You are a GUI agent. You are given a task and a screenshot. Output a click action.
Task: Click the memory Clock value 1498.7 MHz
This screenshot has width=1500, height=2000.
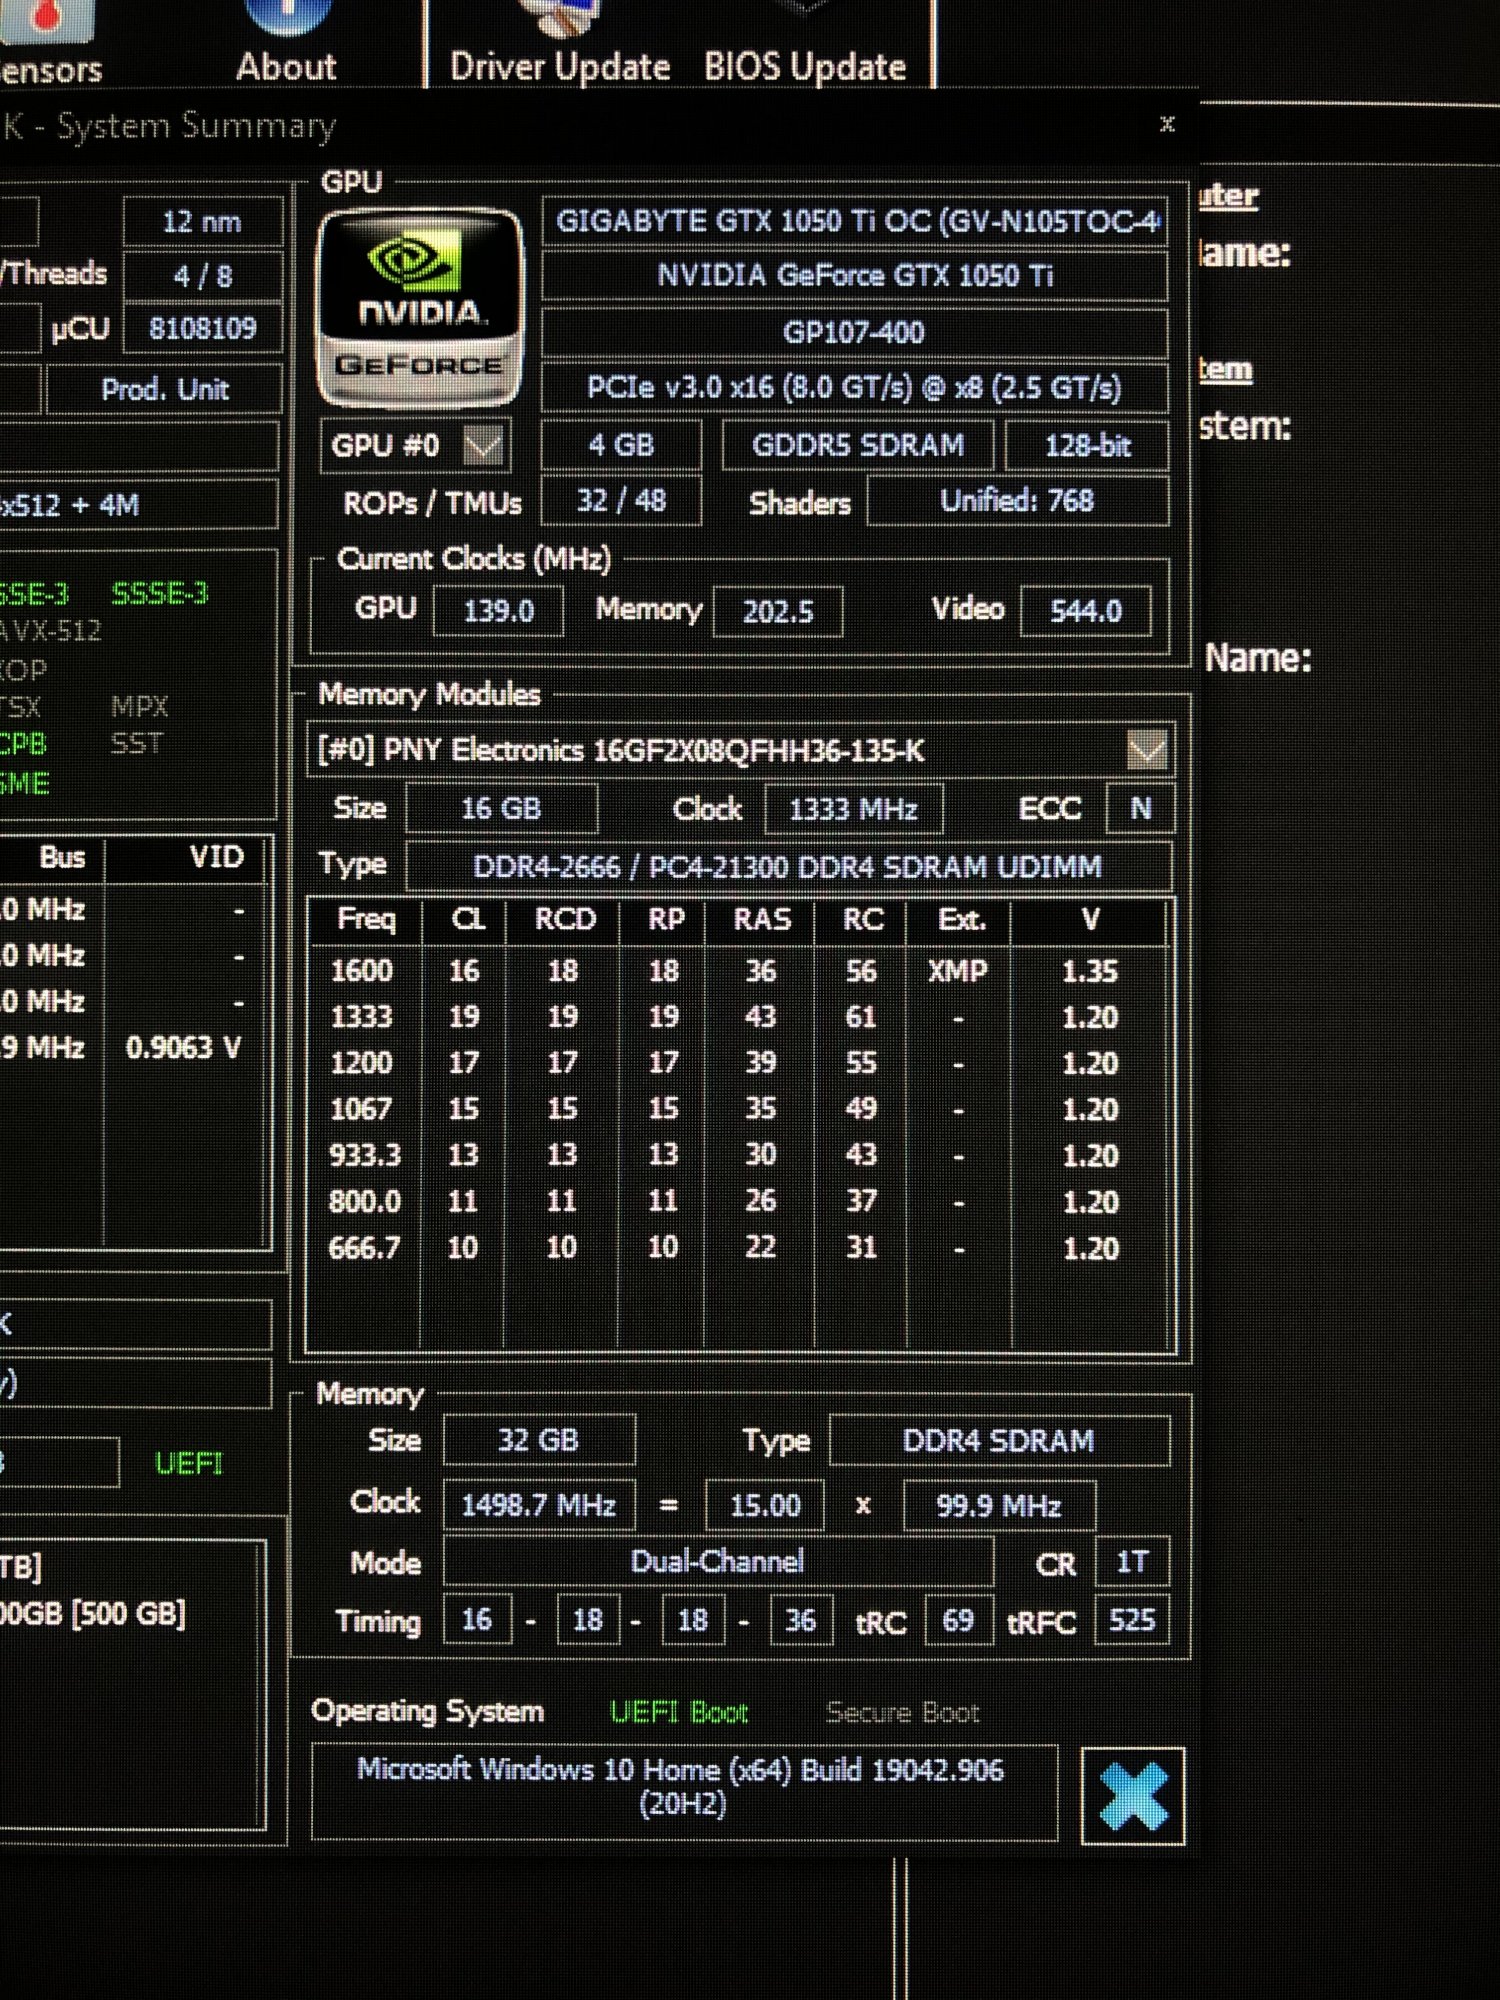click(539, 1506)
